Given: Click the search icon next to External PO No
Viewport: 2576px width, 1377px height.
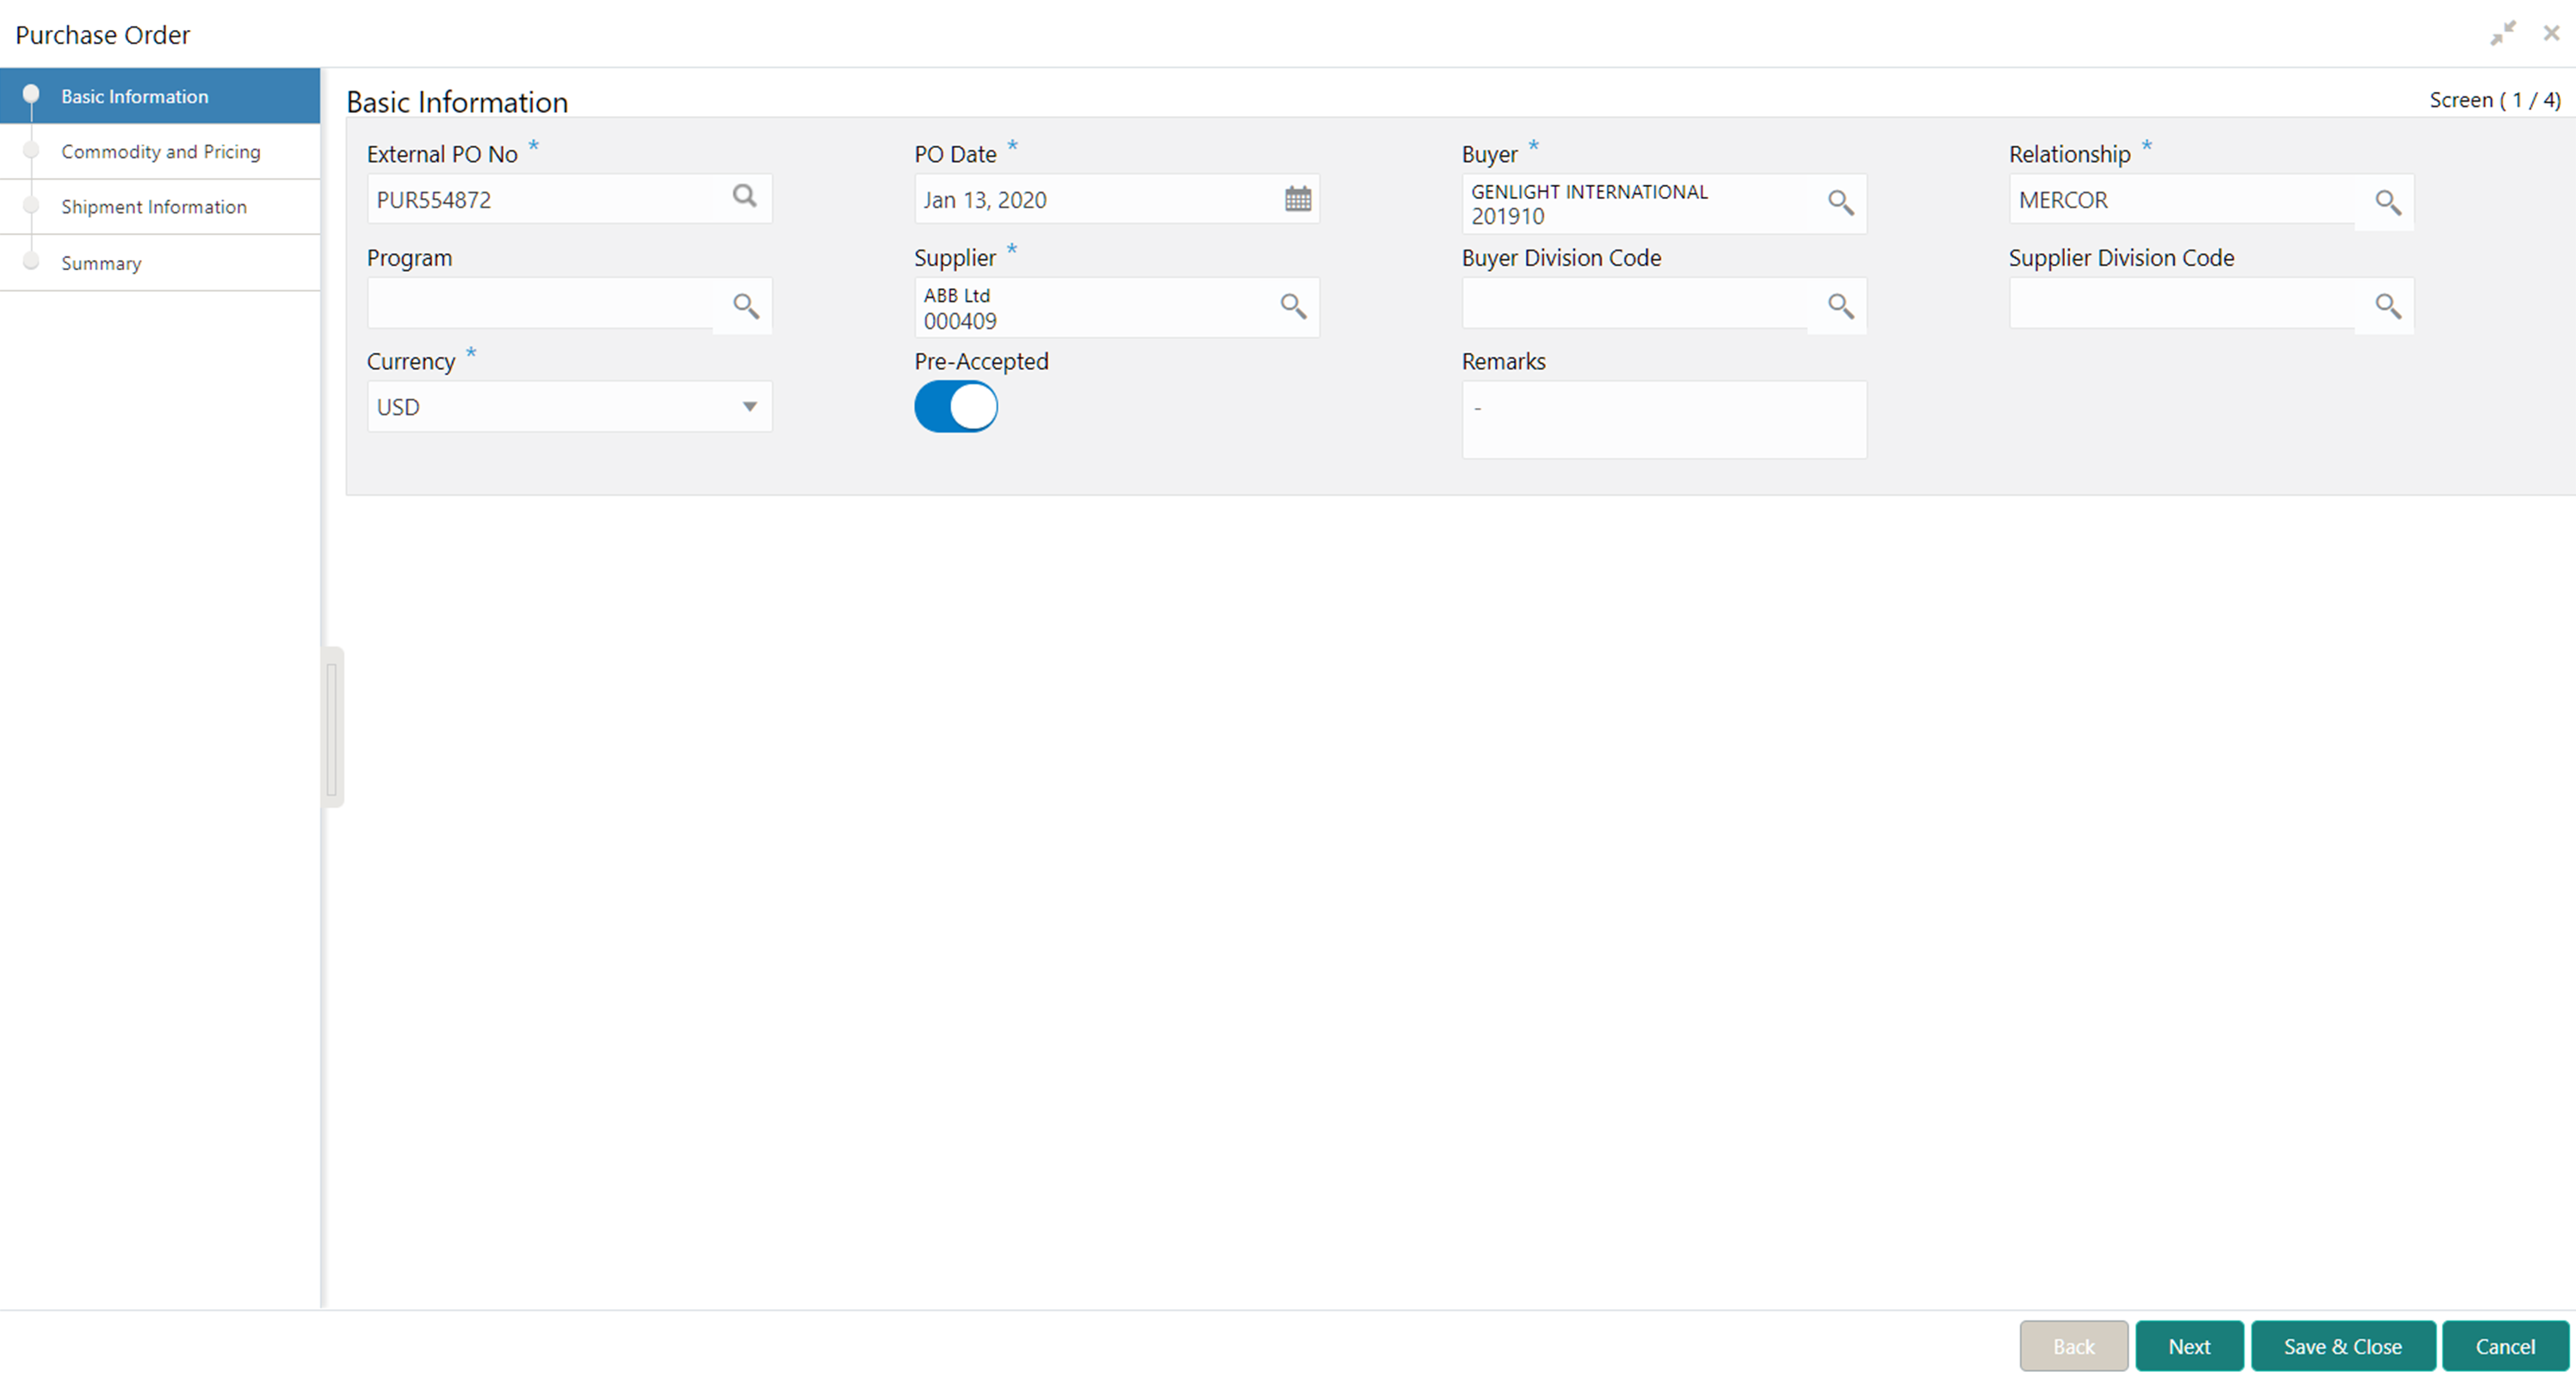Looking at the screenshot, I should pos(746,200).
